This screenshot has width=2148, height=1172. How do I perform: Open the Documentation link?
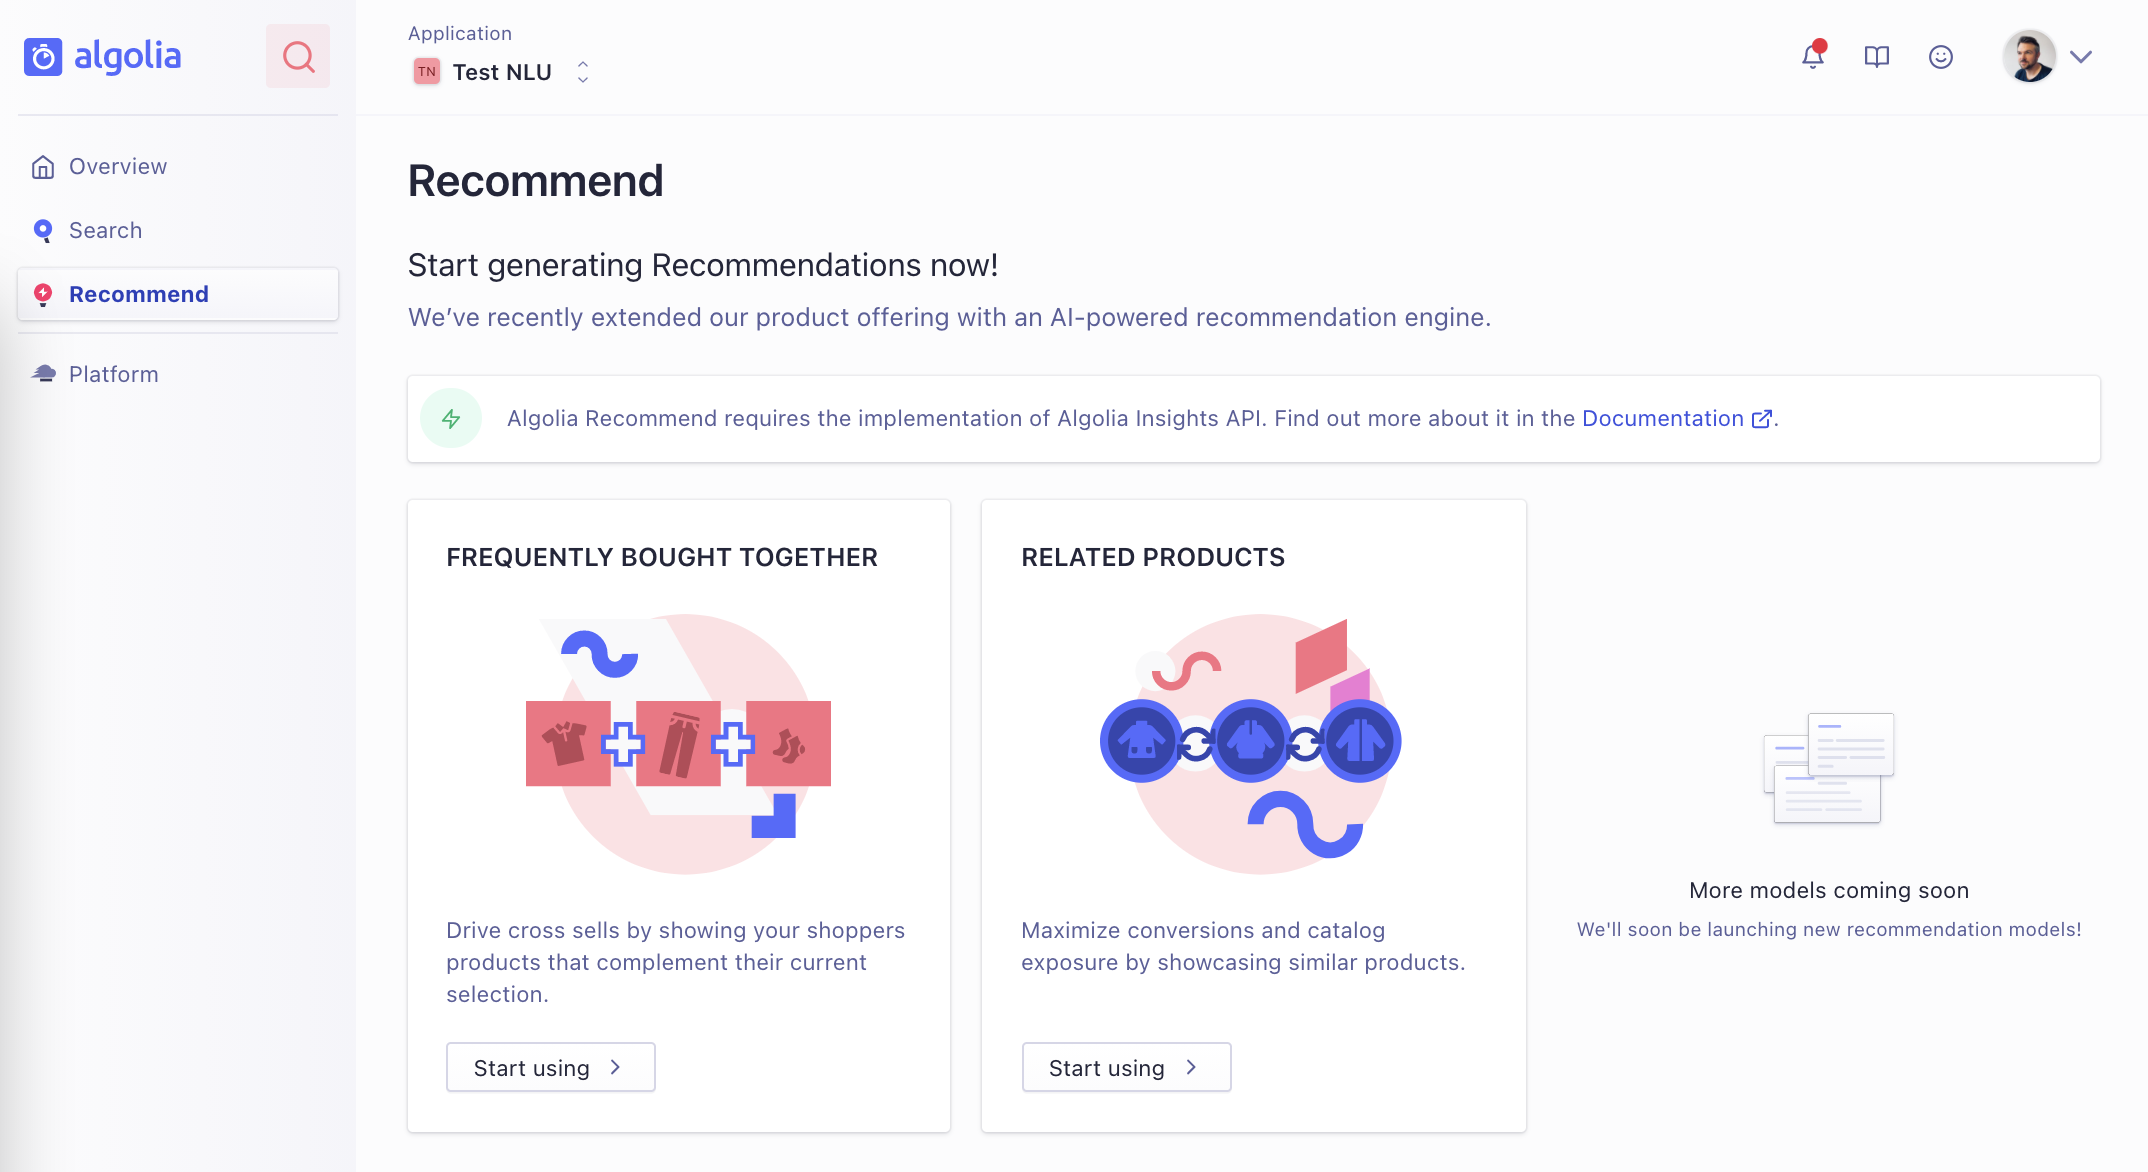tap(1661, 418)
